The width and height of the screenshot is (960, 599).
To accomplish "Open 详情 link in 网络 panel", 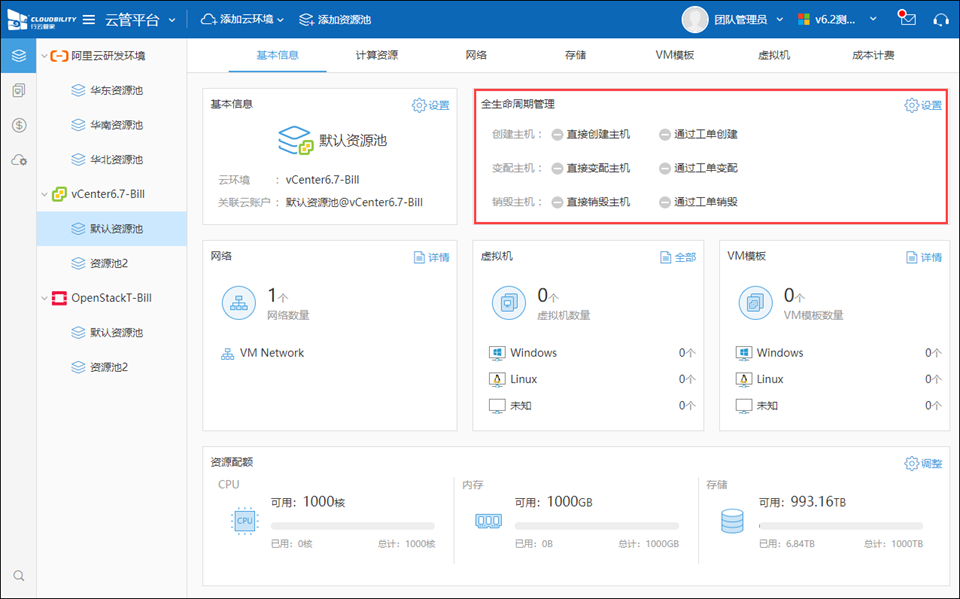I will [x=432, y=258].
